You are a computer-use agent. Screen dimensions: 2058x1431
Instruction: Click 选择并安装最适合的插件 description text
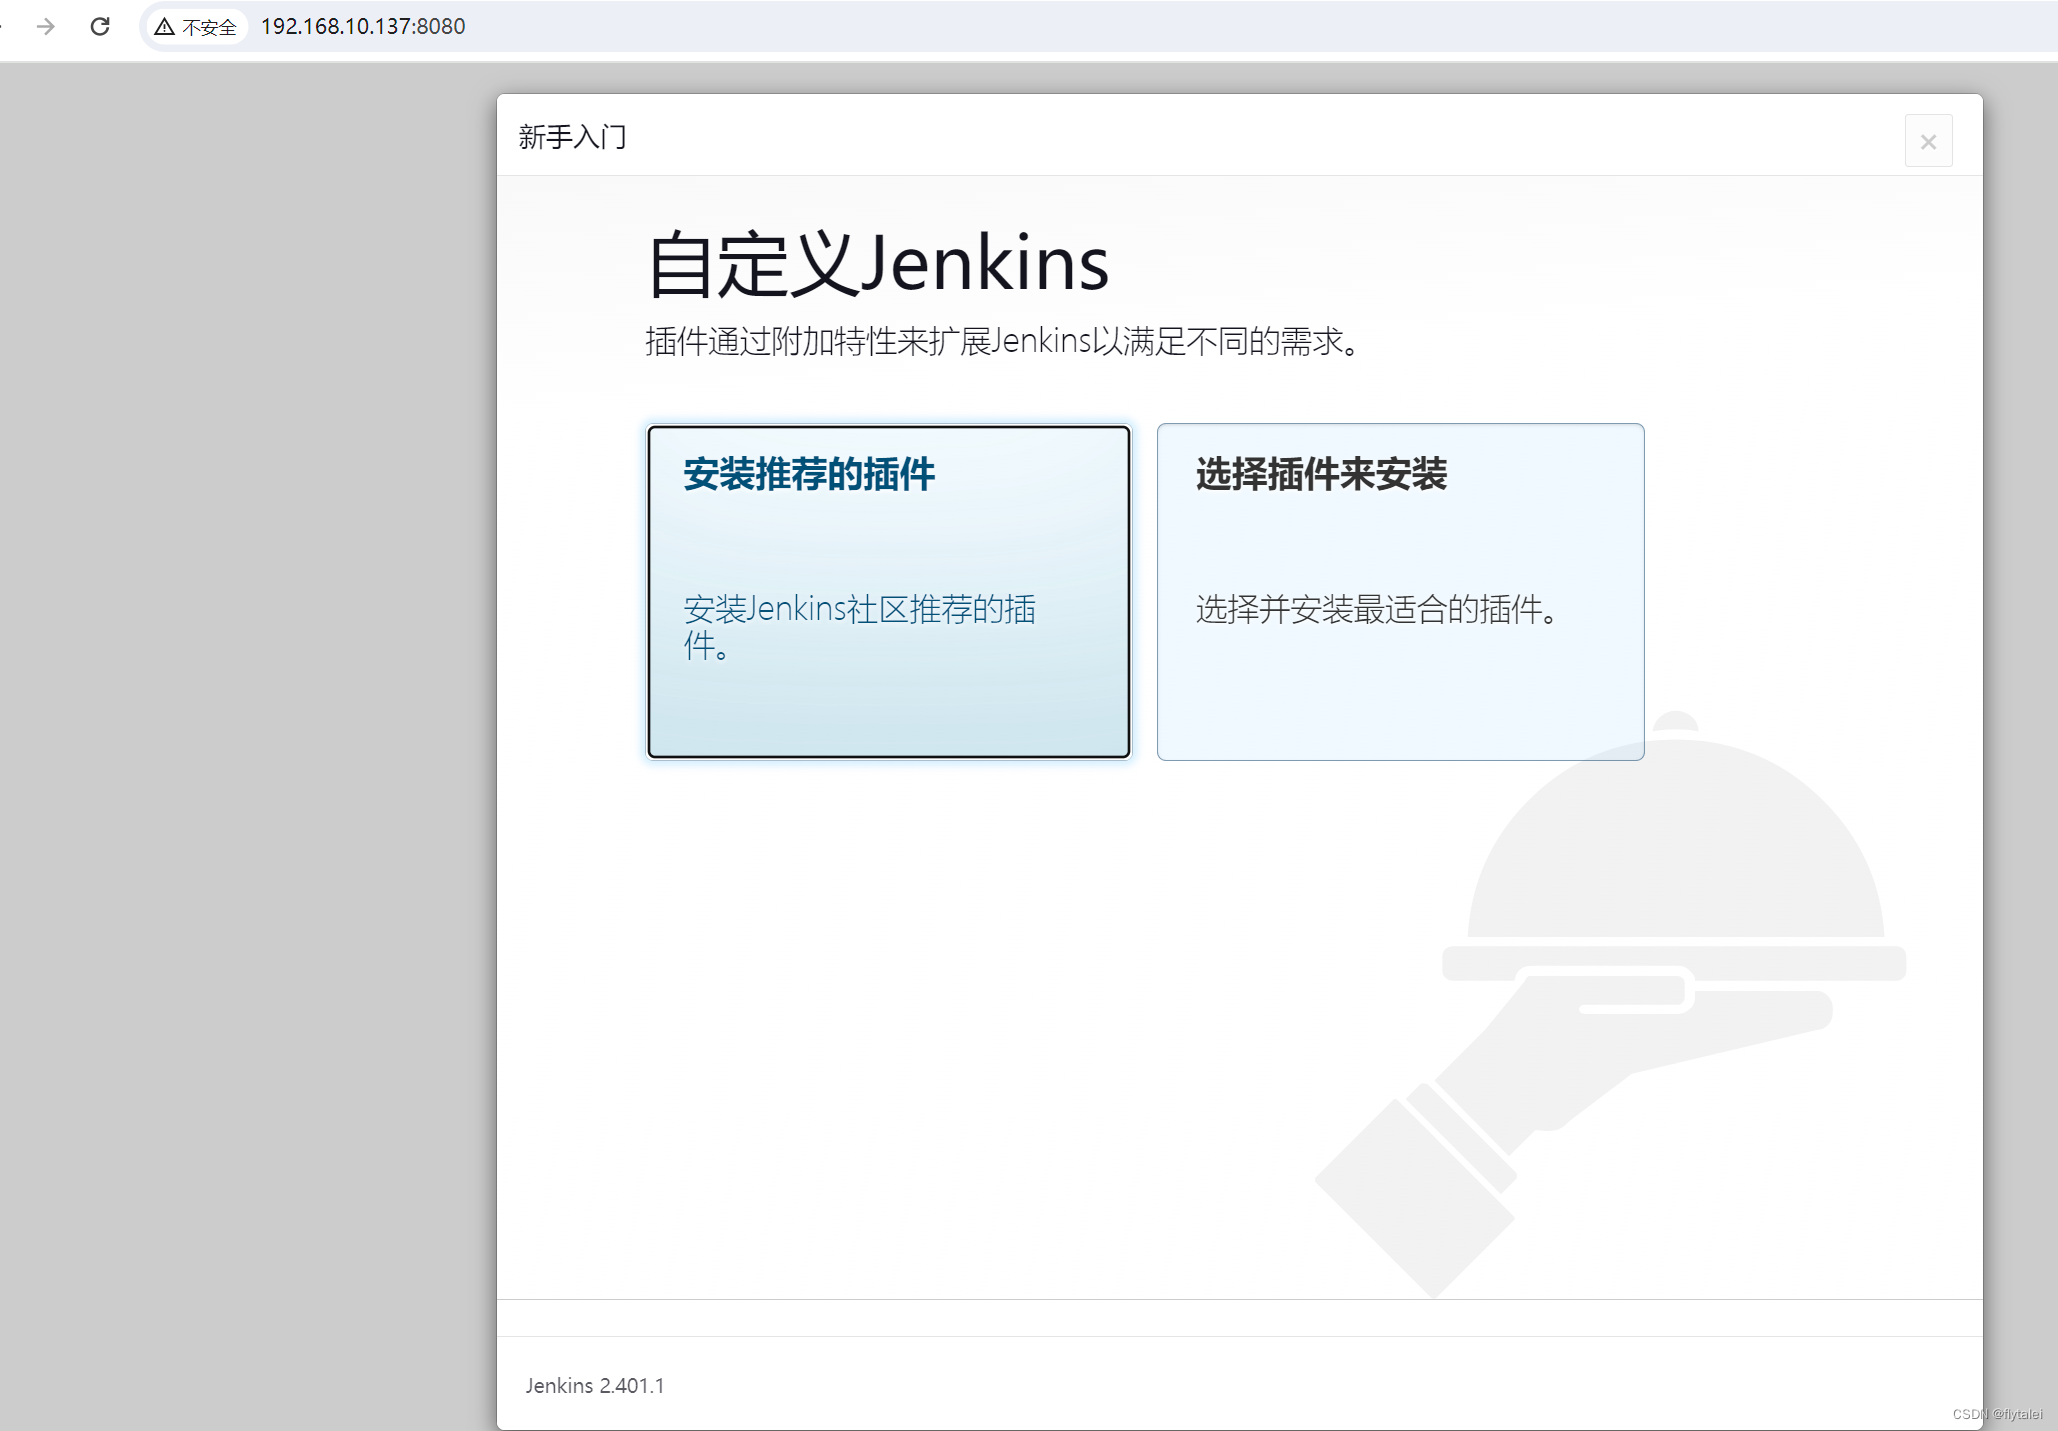1377,609
